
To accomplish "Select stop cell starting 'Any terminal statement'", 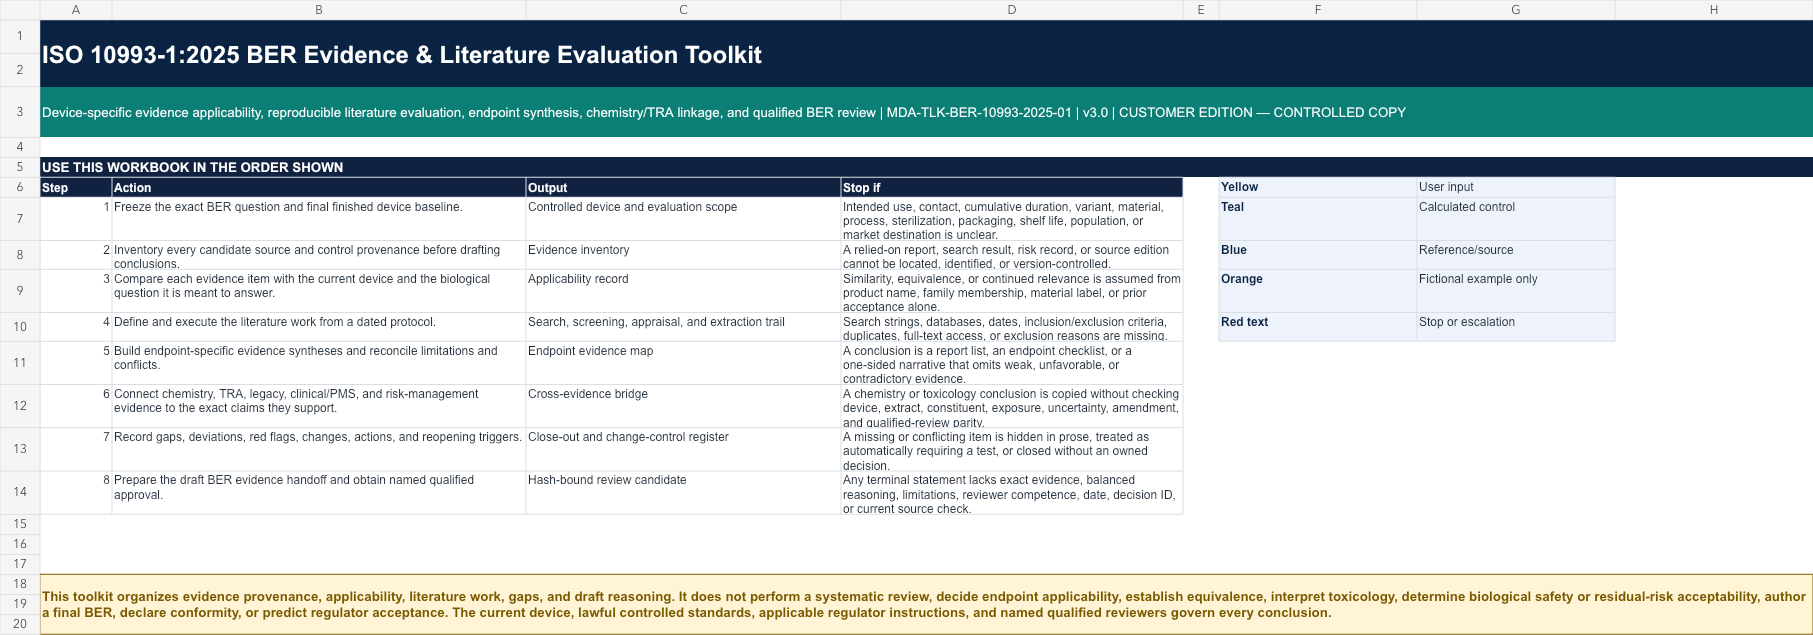I will (x=1012, y=492).
